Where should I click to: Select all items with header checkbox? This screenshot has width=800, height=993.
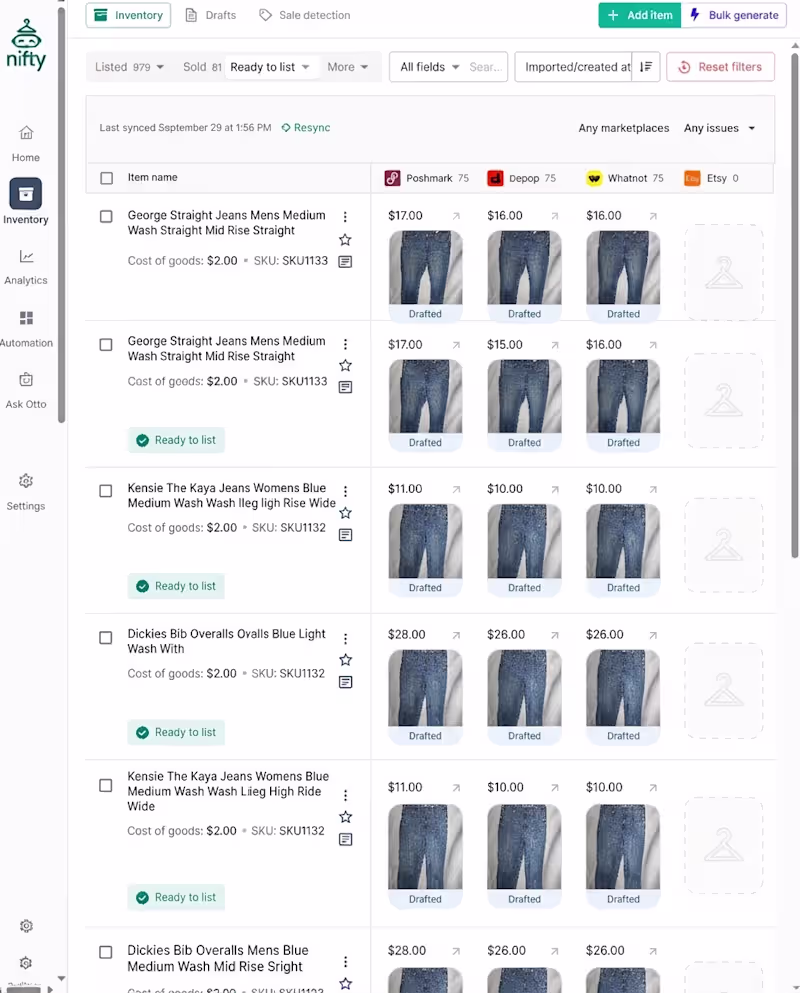(x=106, y=178)
